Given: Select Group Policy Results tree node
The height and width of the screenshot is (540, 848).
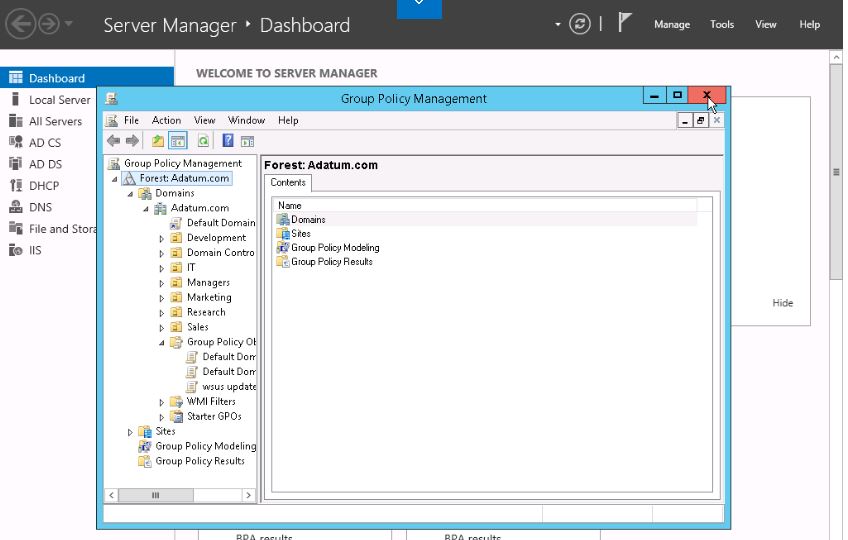Looking at the screenshot, I should (200, 461).
